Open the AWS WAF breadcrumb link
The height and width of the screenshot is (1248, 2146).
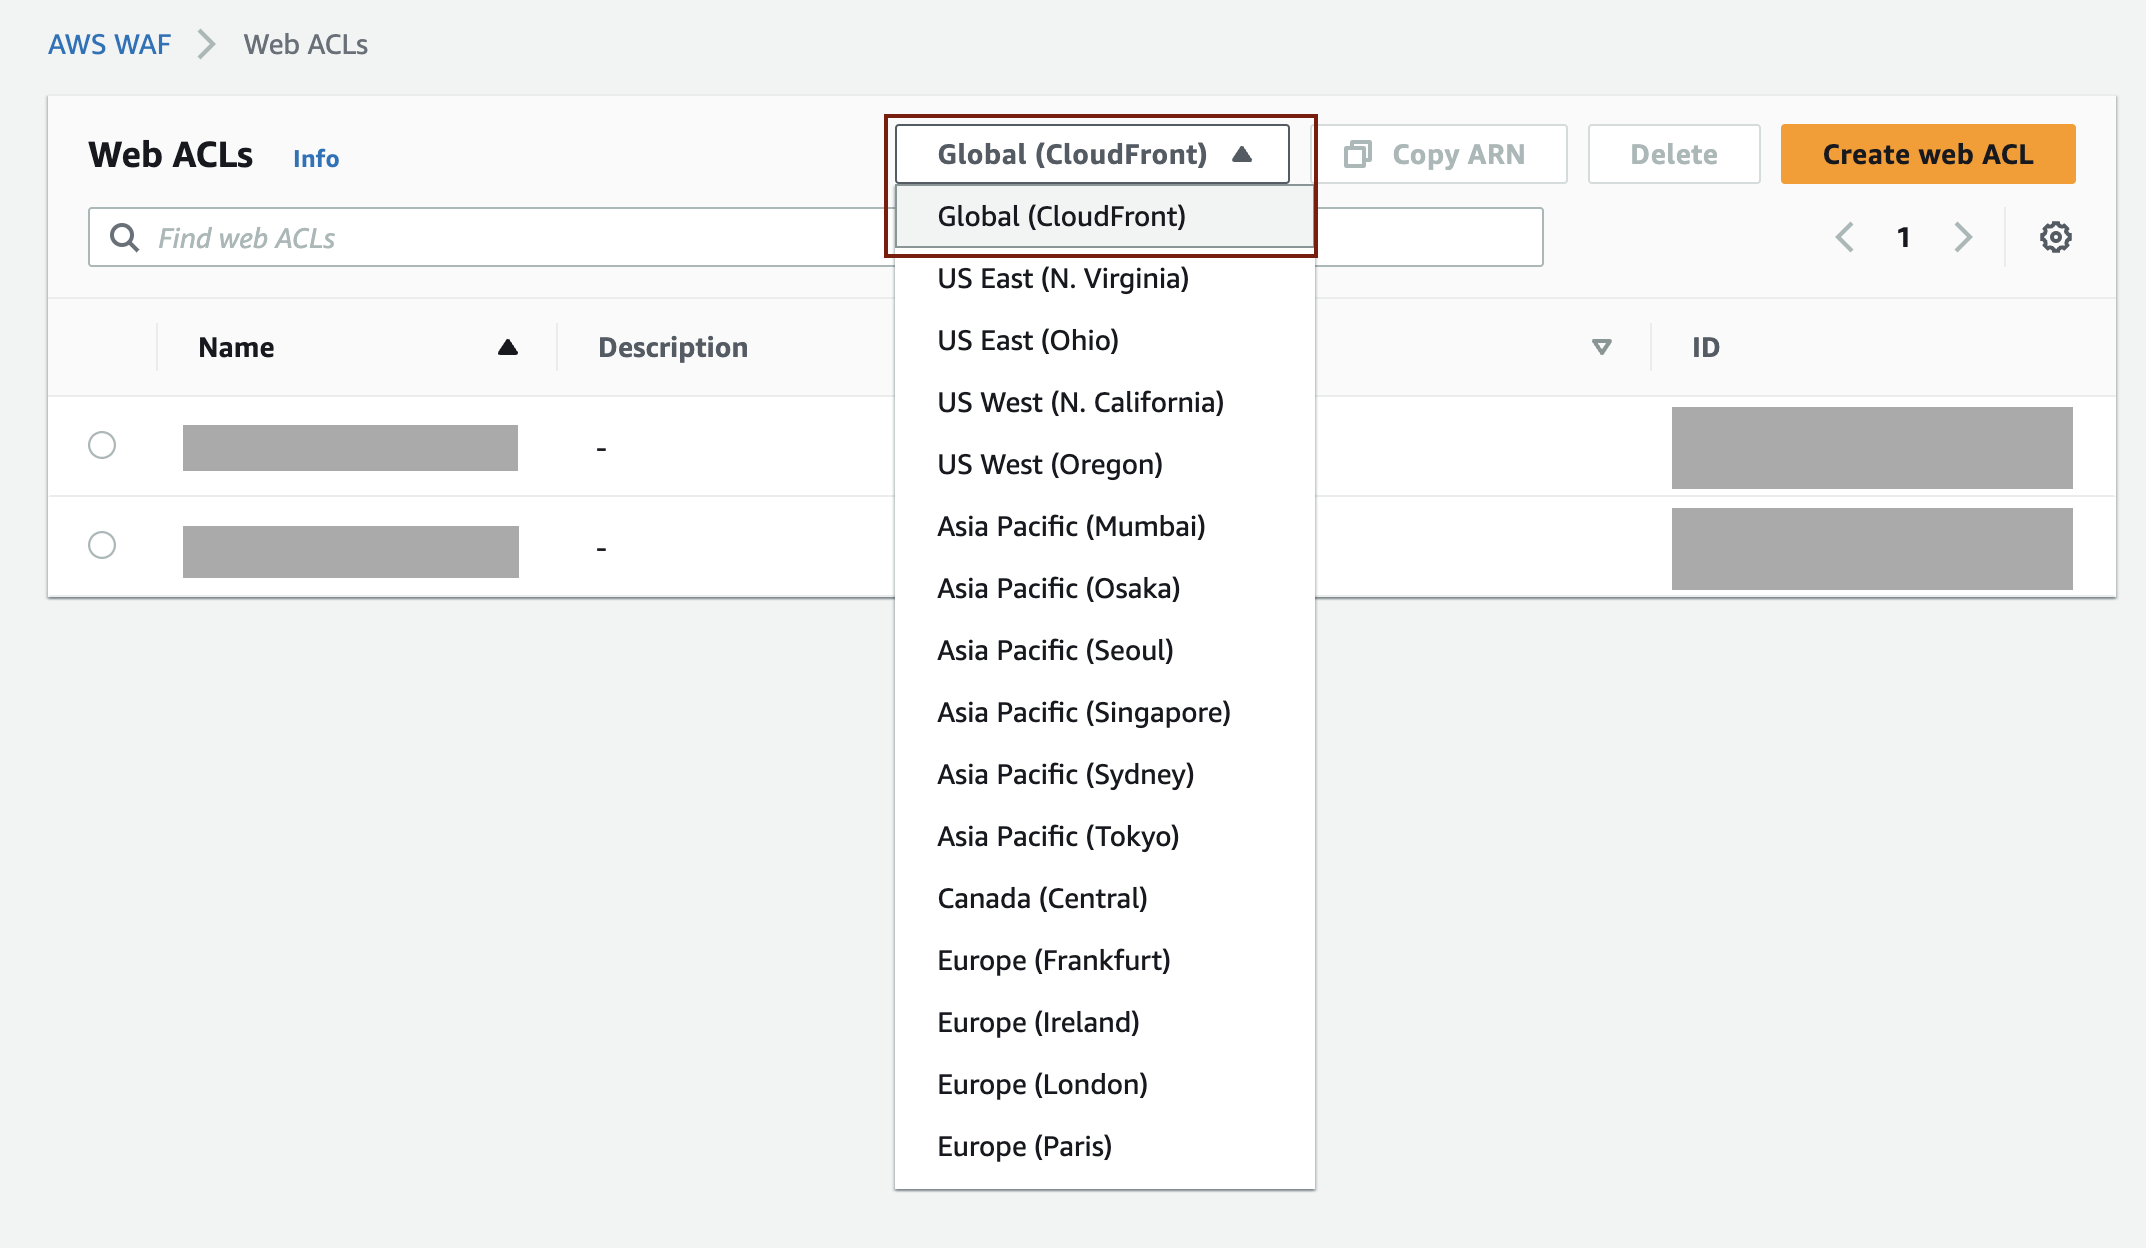coord(110,45)
